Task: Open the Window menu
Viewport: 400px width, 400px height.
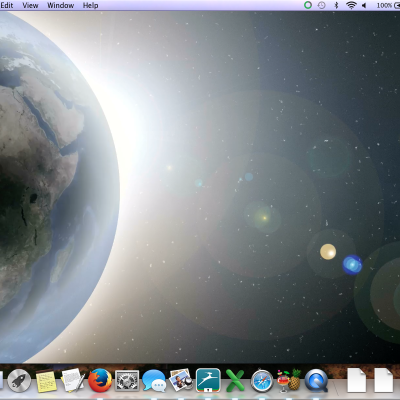Action: (x=61, y=5)
